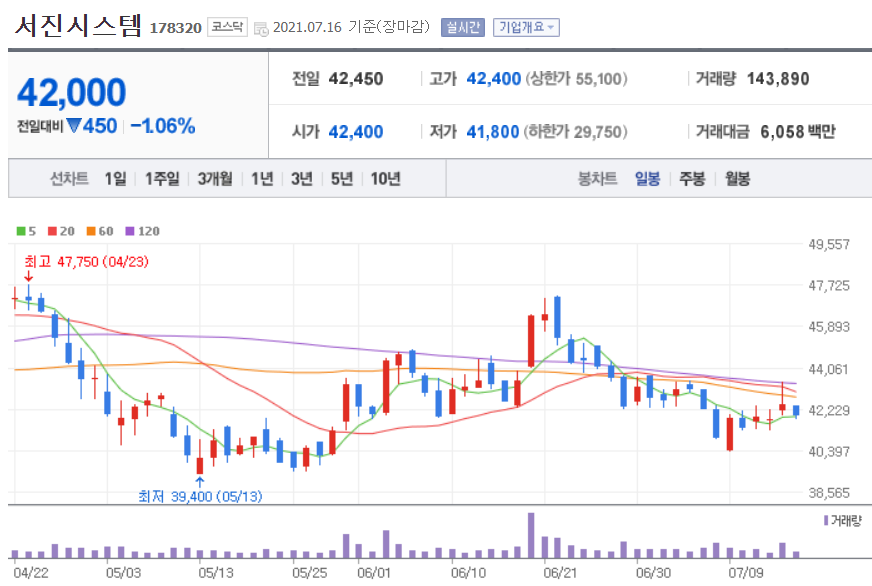Select the 3년 line chart tab
872x586 pixels.
point(302,178)
